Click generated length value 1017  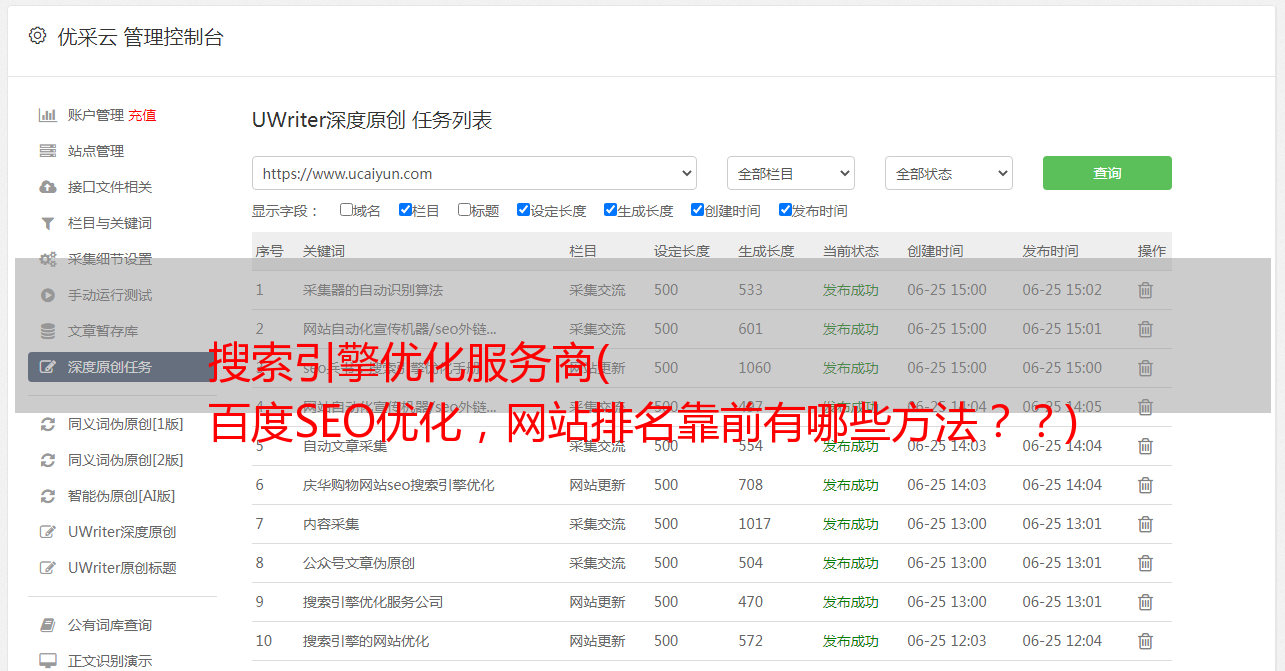(755, 524)
